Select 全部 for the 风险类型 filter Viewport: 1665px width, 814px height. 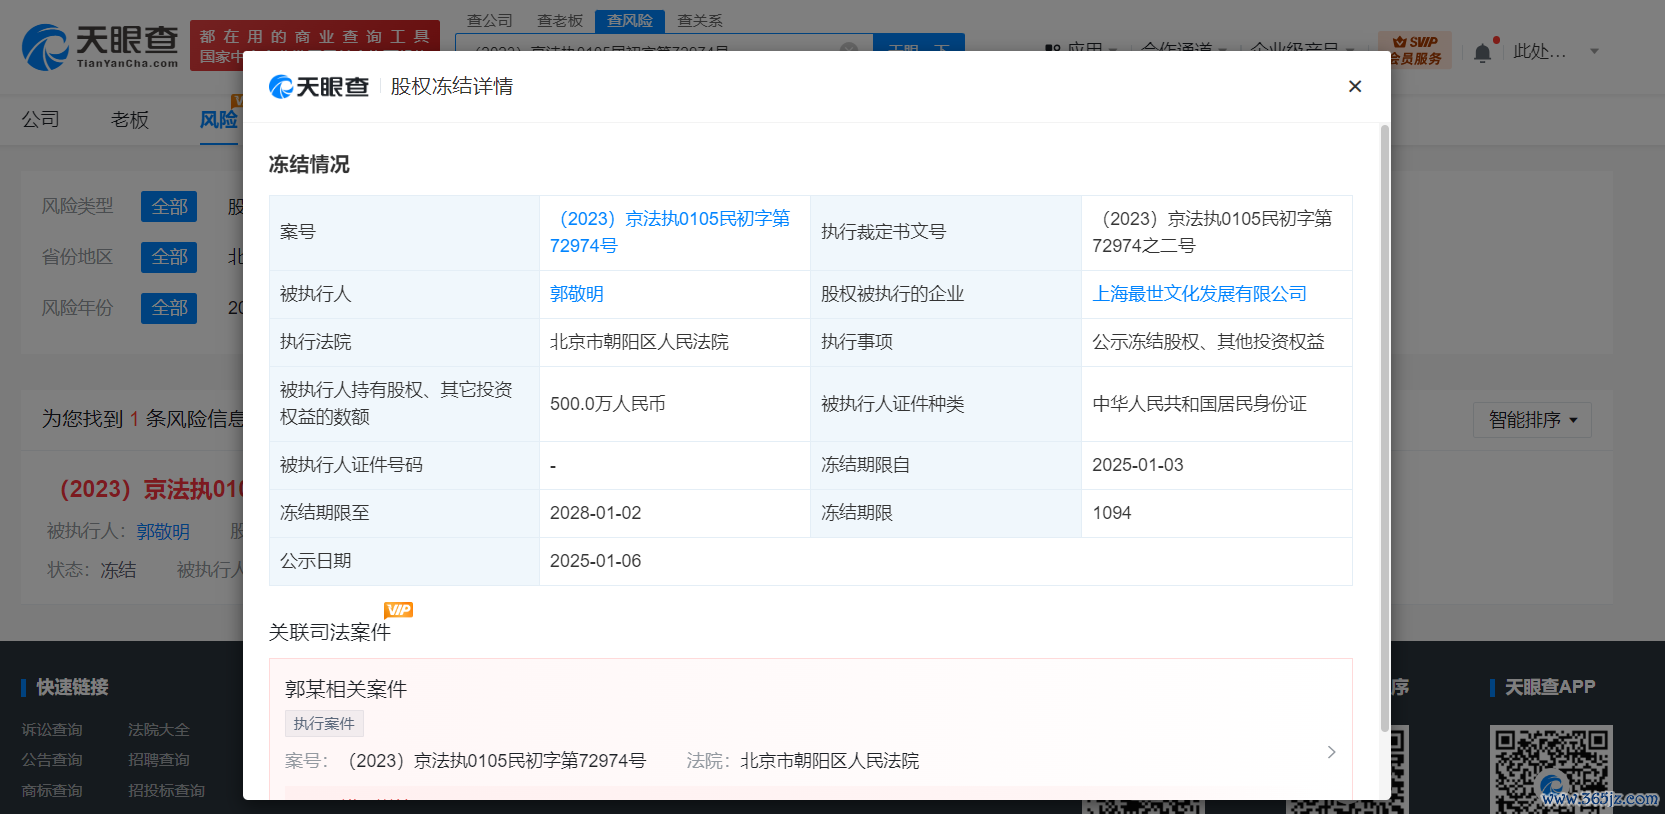pyautogui.click(x=169, y=207)
